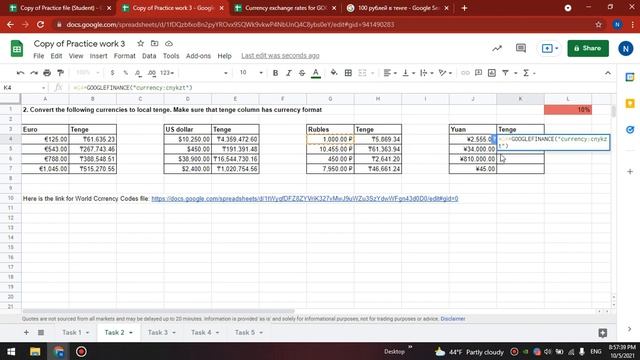Screen dimensions: 640x360
Task: Open Google Keep side panel
Action: 630,104
